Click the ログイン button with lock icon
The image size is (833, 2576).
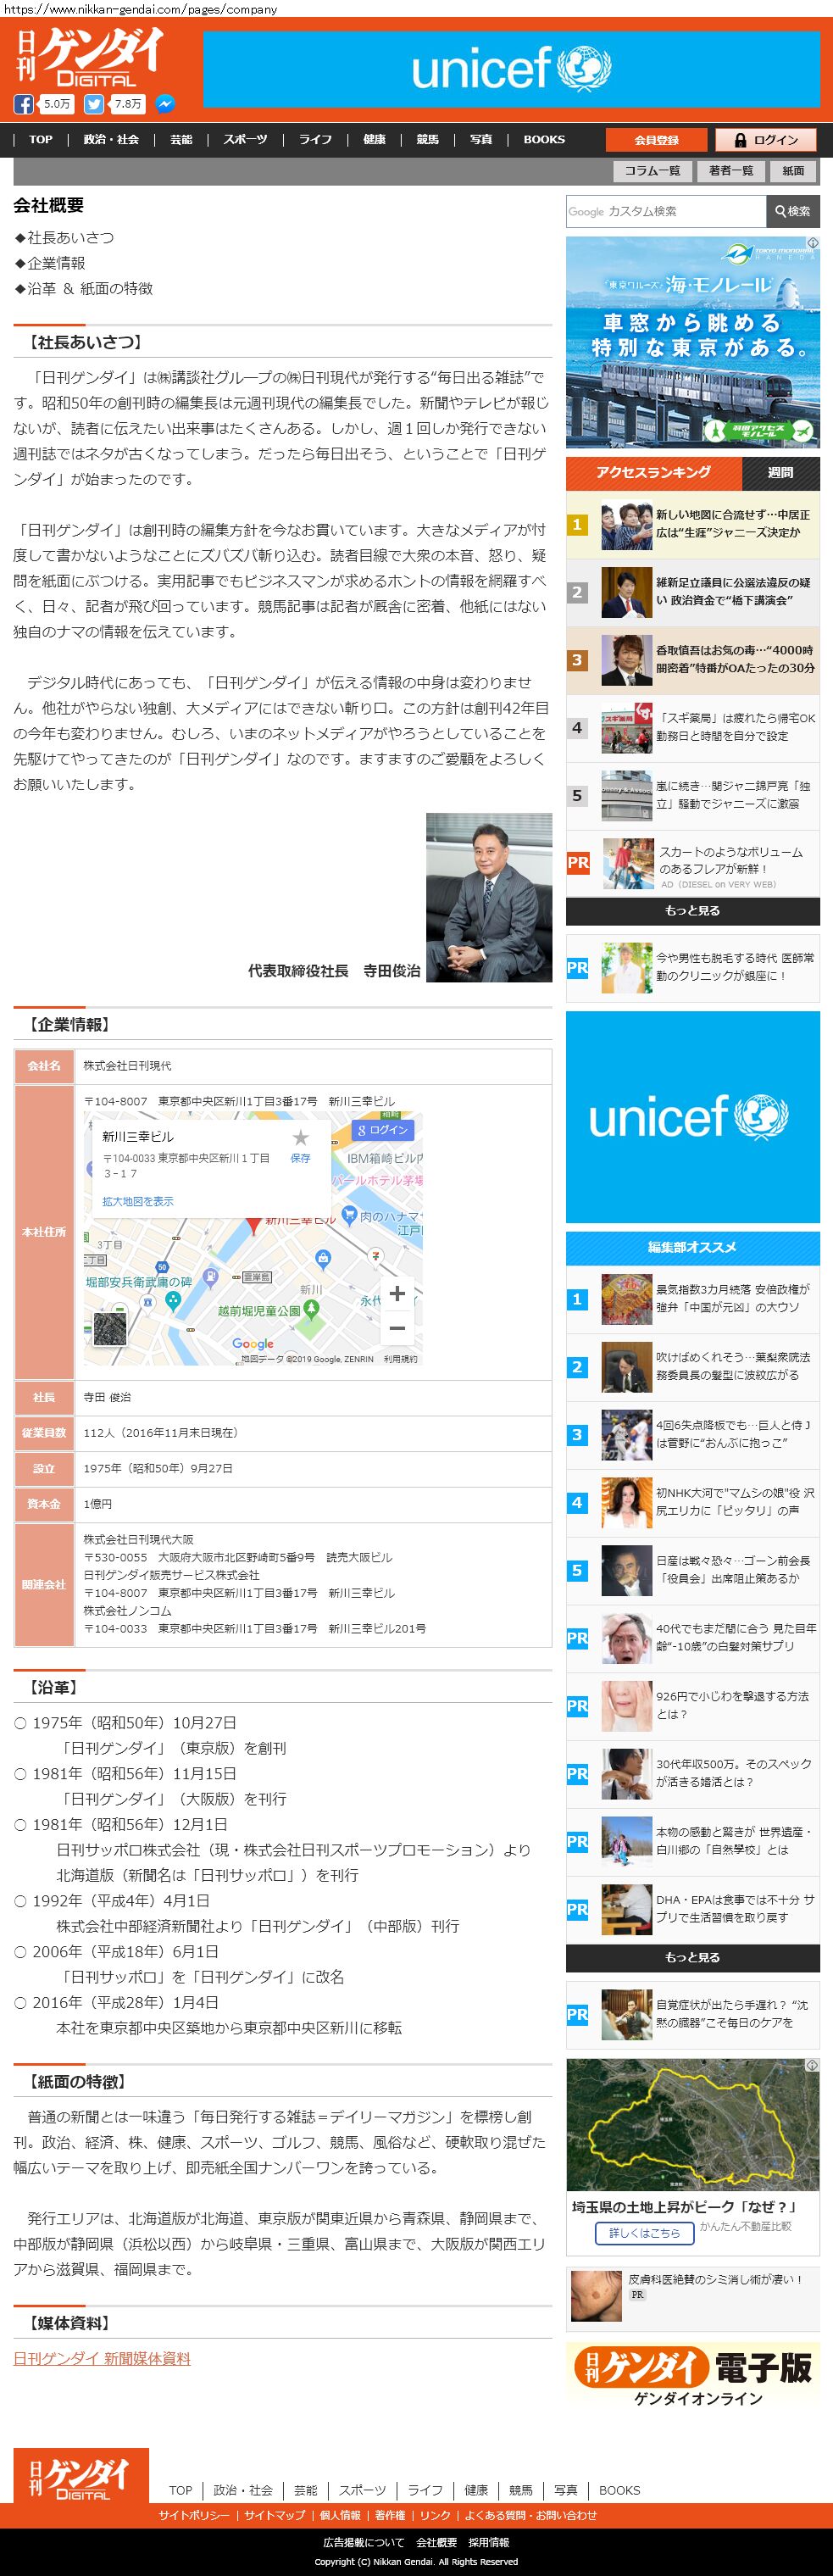tap(766, 140)
